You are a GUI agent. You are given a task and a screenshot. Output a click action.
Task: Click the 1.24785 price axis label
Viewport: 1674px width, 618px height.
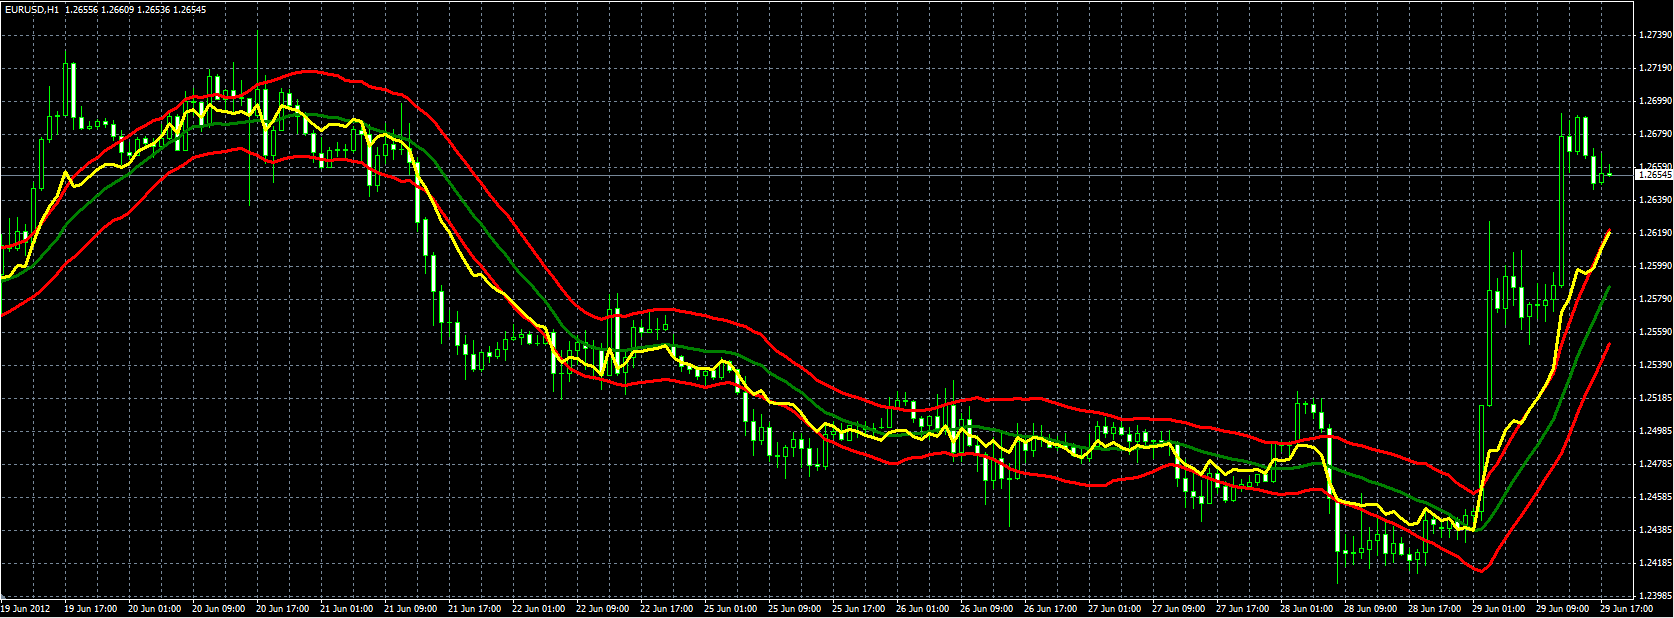(1656, 464)
